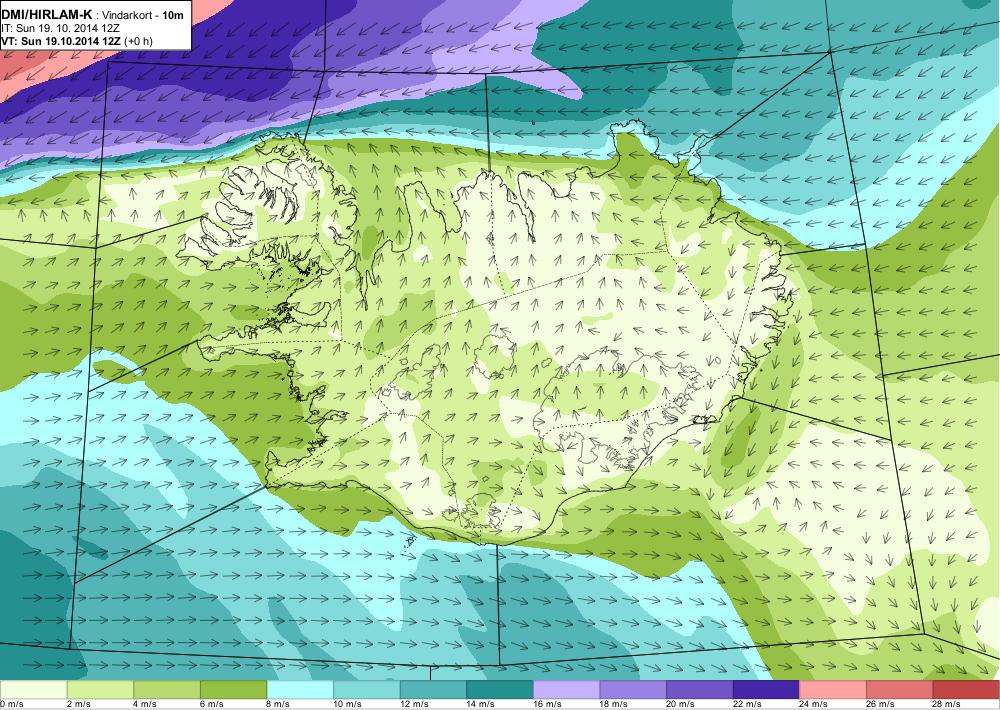The height and width of the screenshot is (710, 1000).
Task: Click the dark teal 14–16 m/s legend swatch
Action: pos(500,690)
